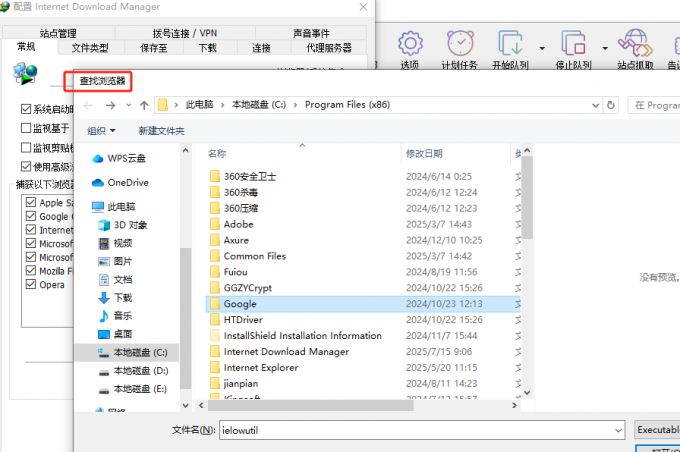The width and height of the screenshot is (680, 452).
Task: Select the Axure folder
Action: point(363,240)
